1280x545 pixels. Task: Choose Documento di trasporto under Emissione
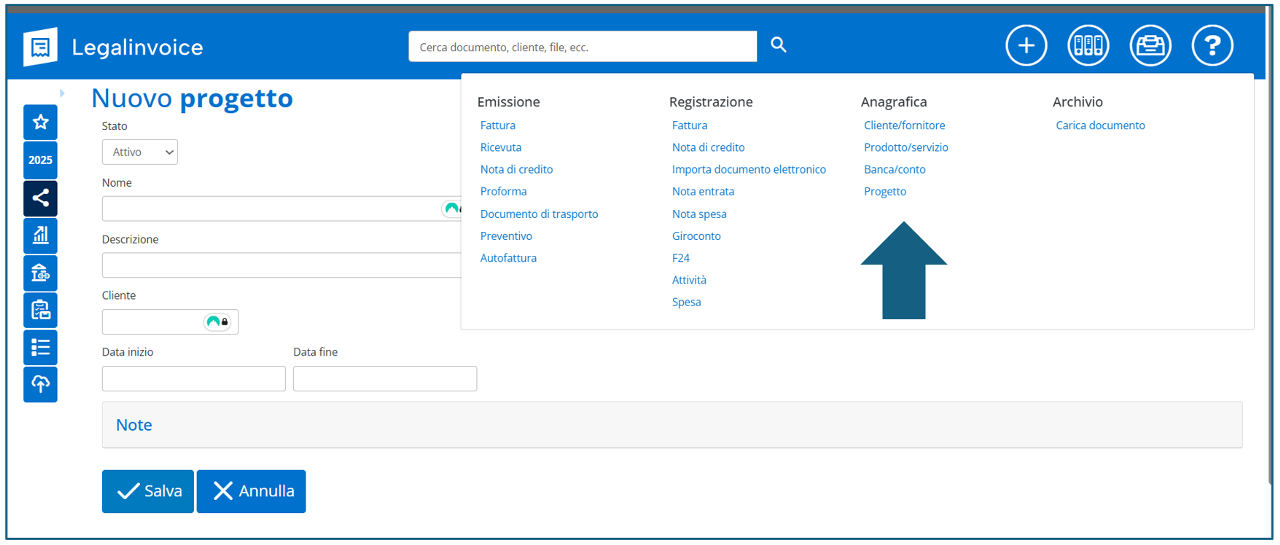pyautogui.click(x=539, y=214)
